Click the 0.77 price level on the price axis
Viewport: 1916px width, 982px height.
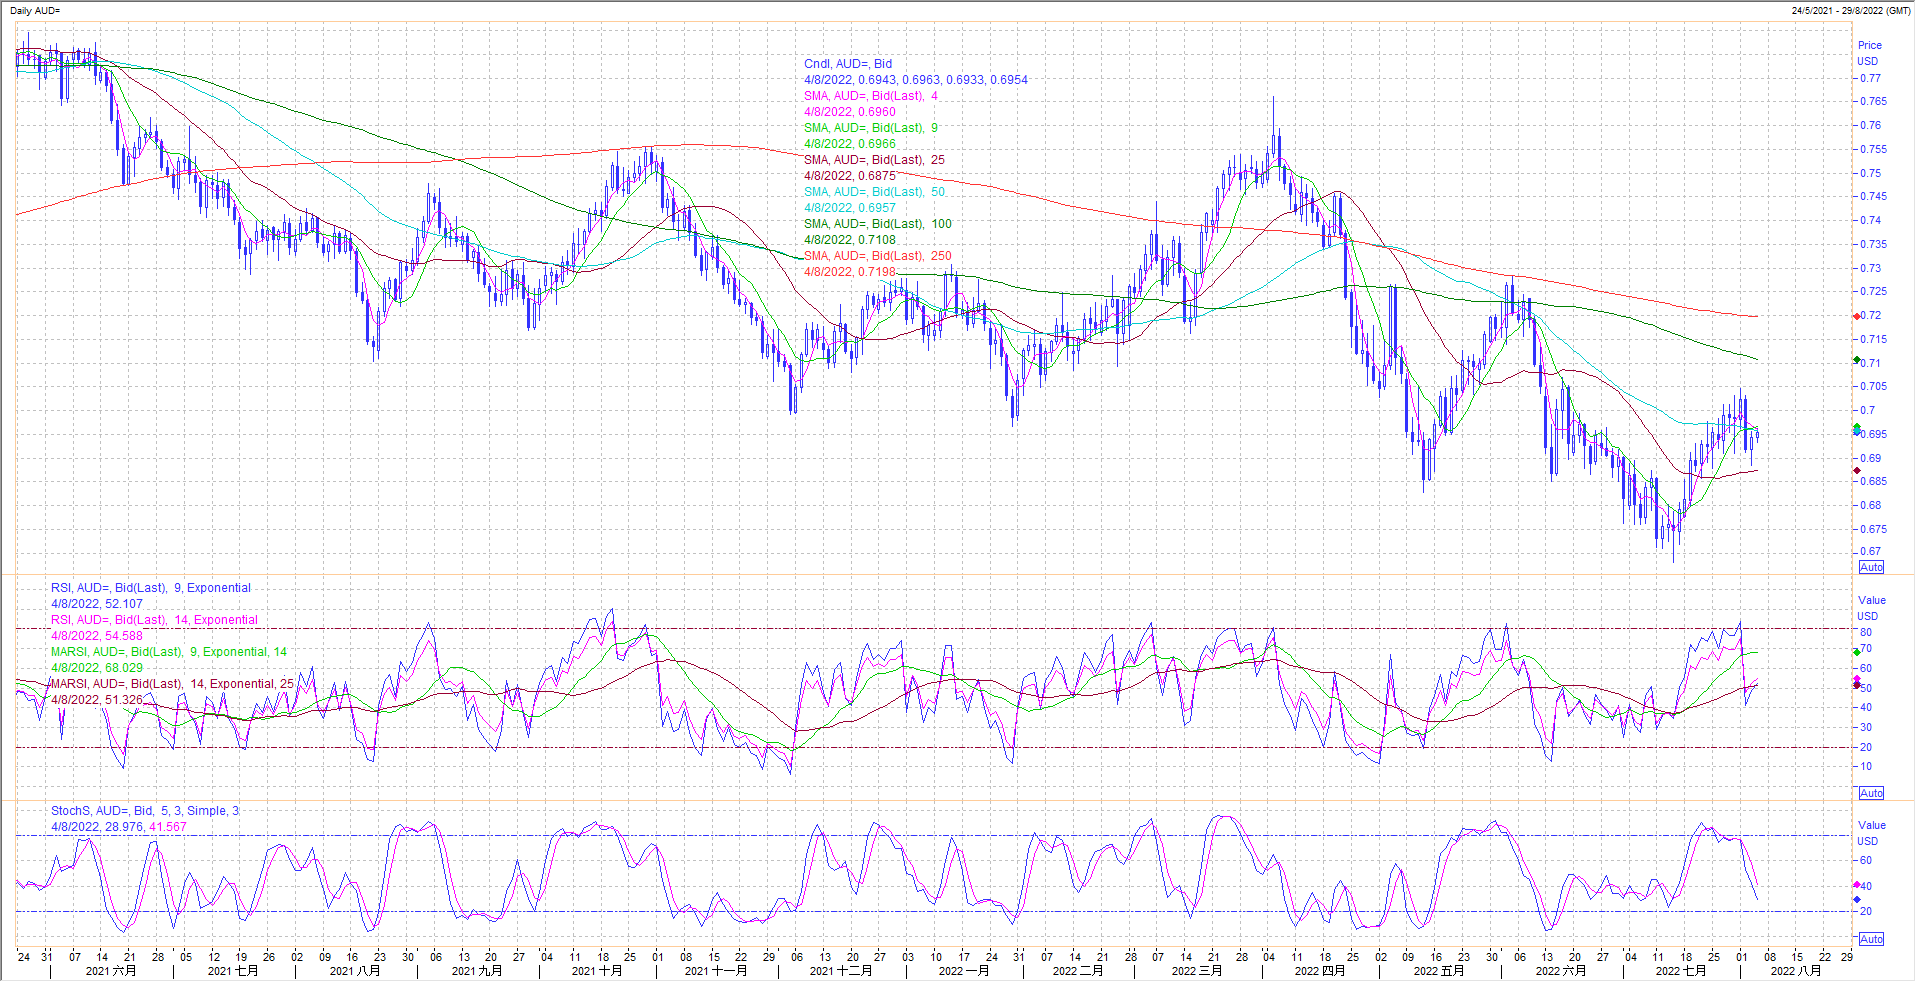pos(1870,78)
